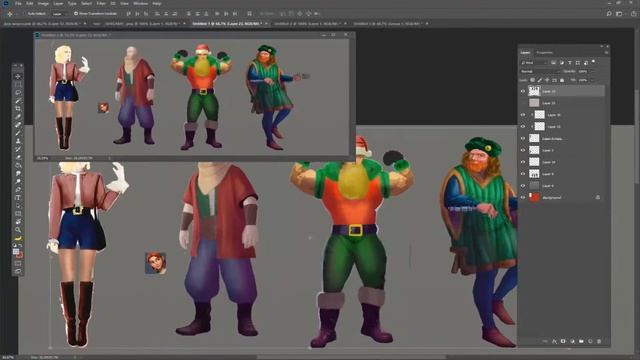Select the Zoom tool in the toolbox
Screen dimensions: 640x360
click(18, 230)
